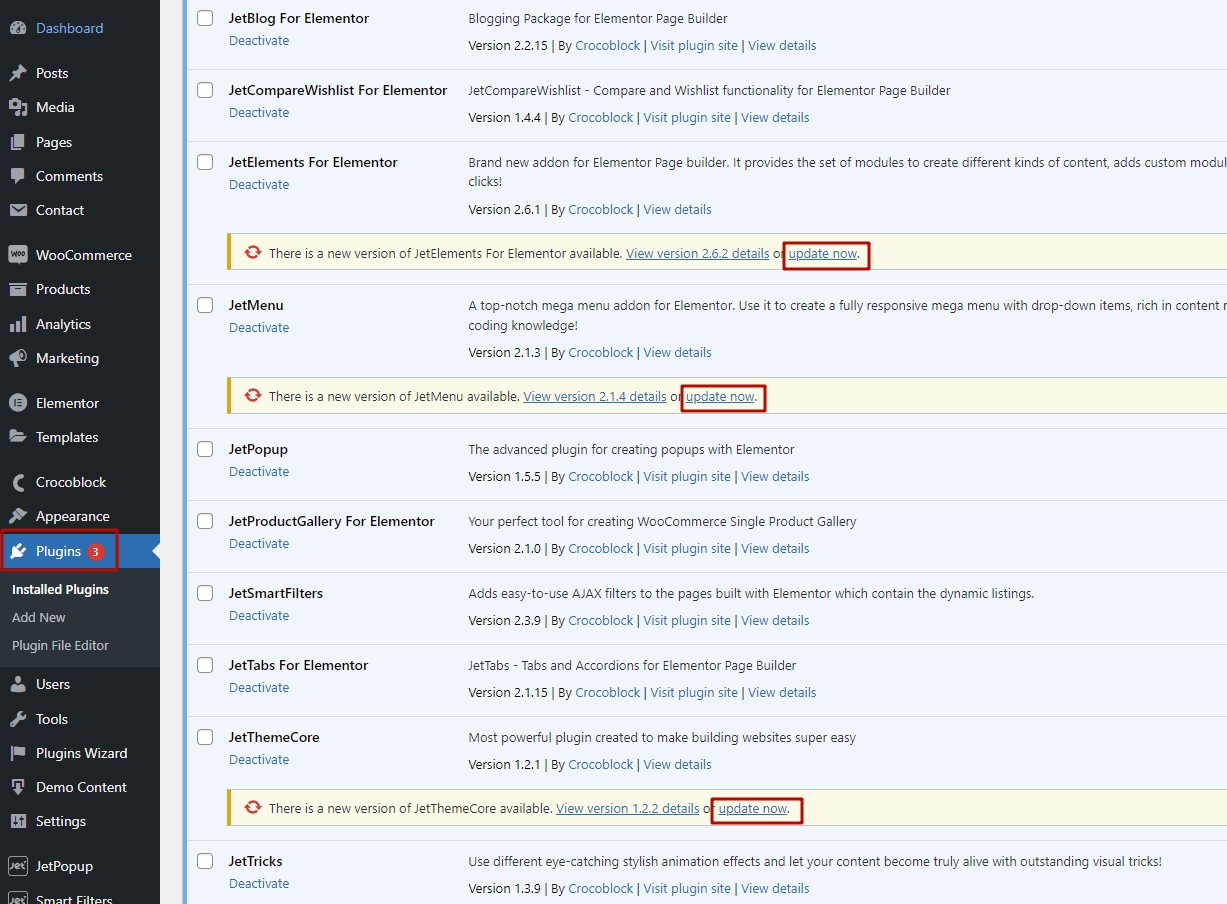Viewport: 1227px width, 904px height.
Task: Open the Plugin File Editor
Action: pos(60,645)
